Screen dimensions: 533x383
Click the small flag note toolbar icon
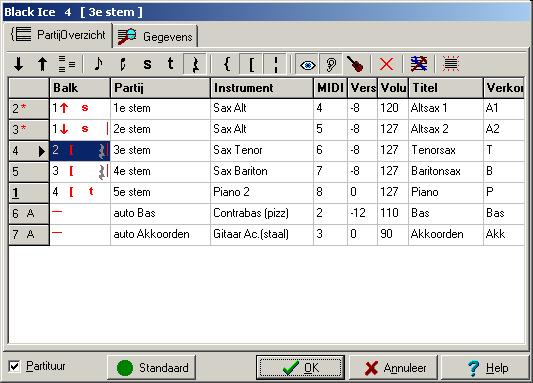point(123,64)
